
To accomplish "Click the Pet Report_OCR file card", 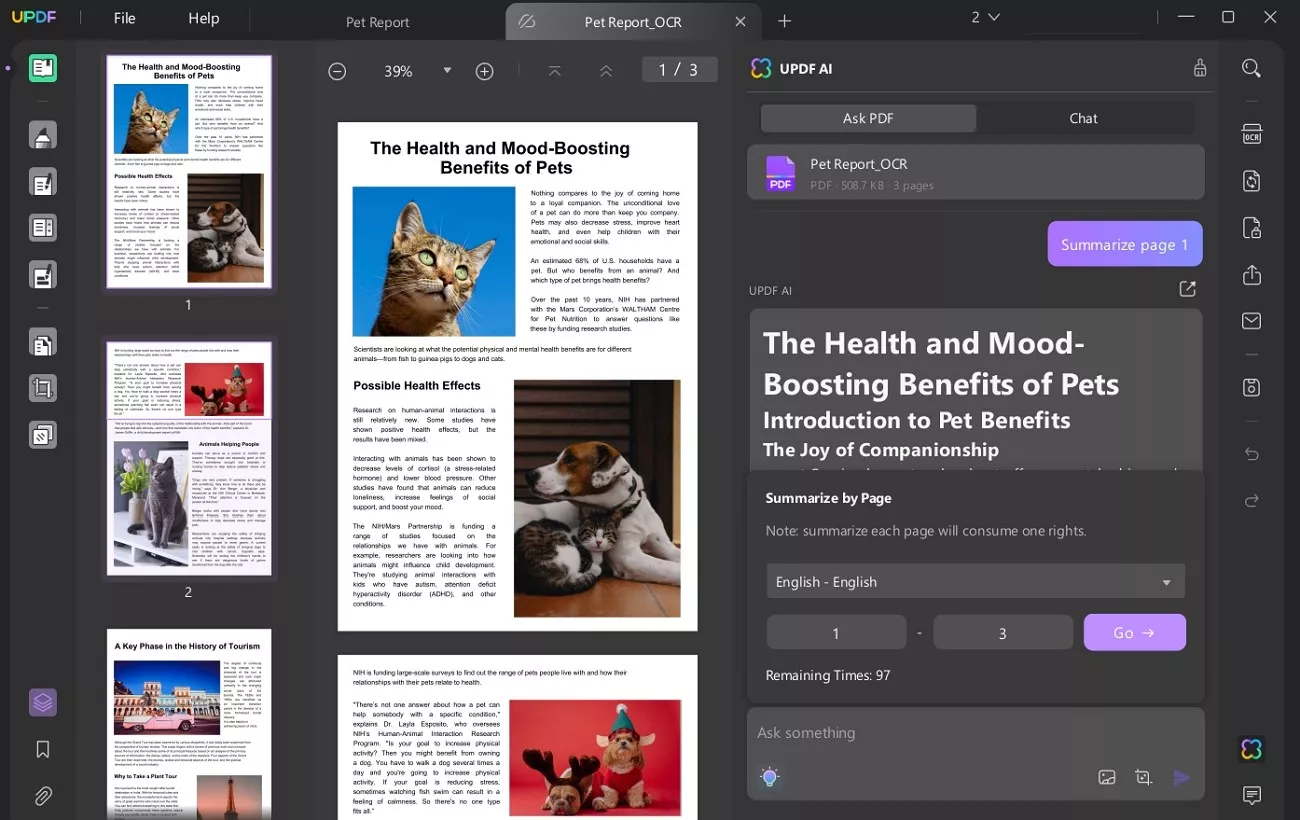I will coord(975,173).
